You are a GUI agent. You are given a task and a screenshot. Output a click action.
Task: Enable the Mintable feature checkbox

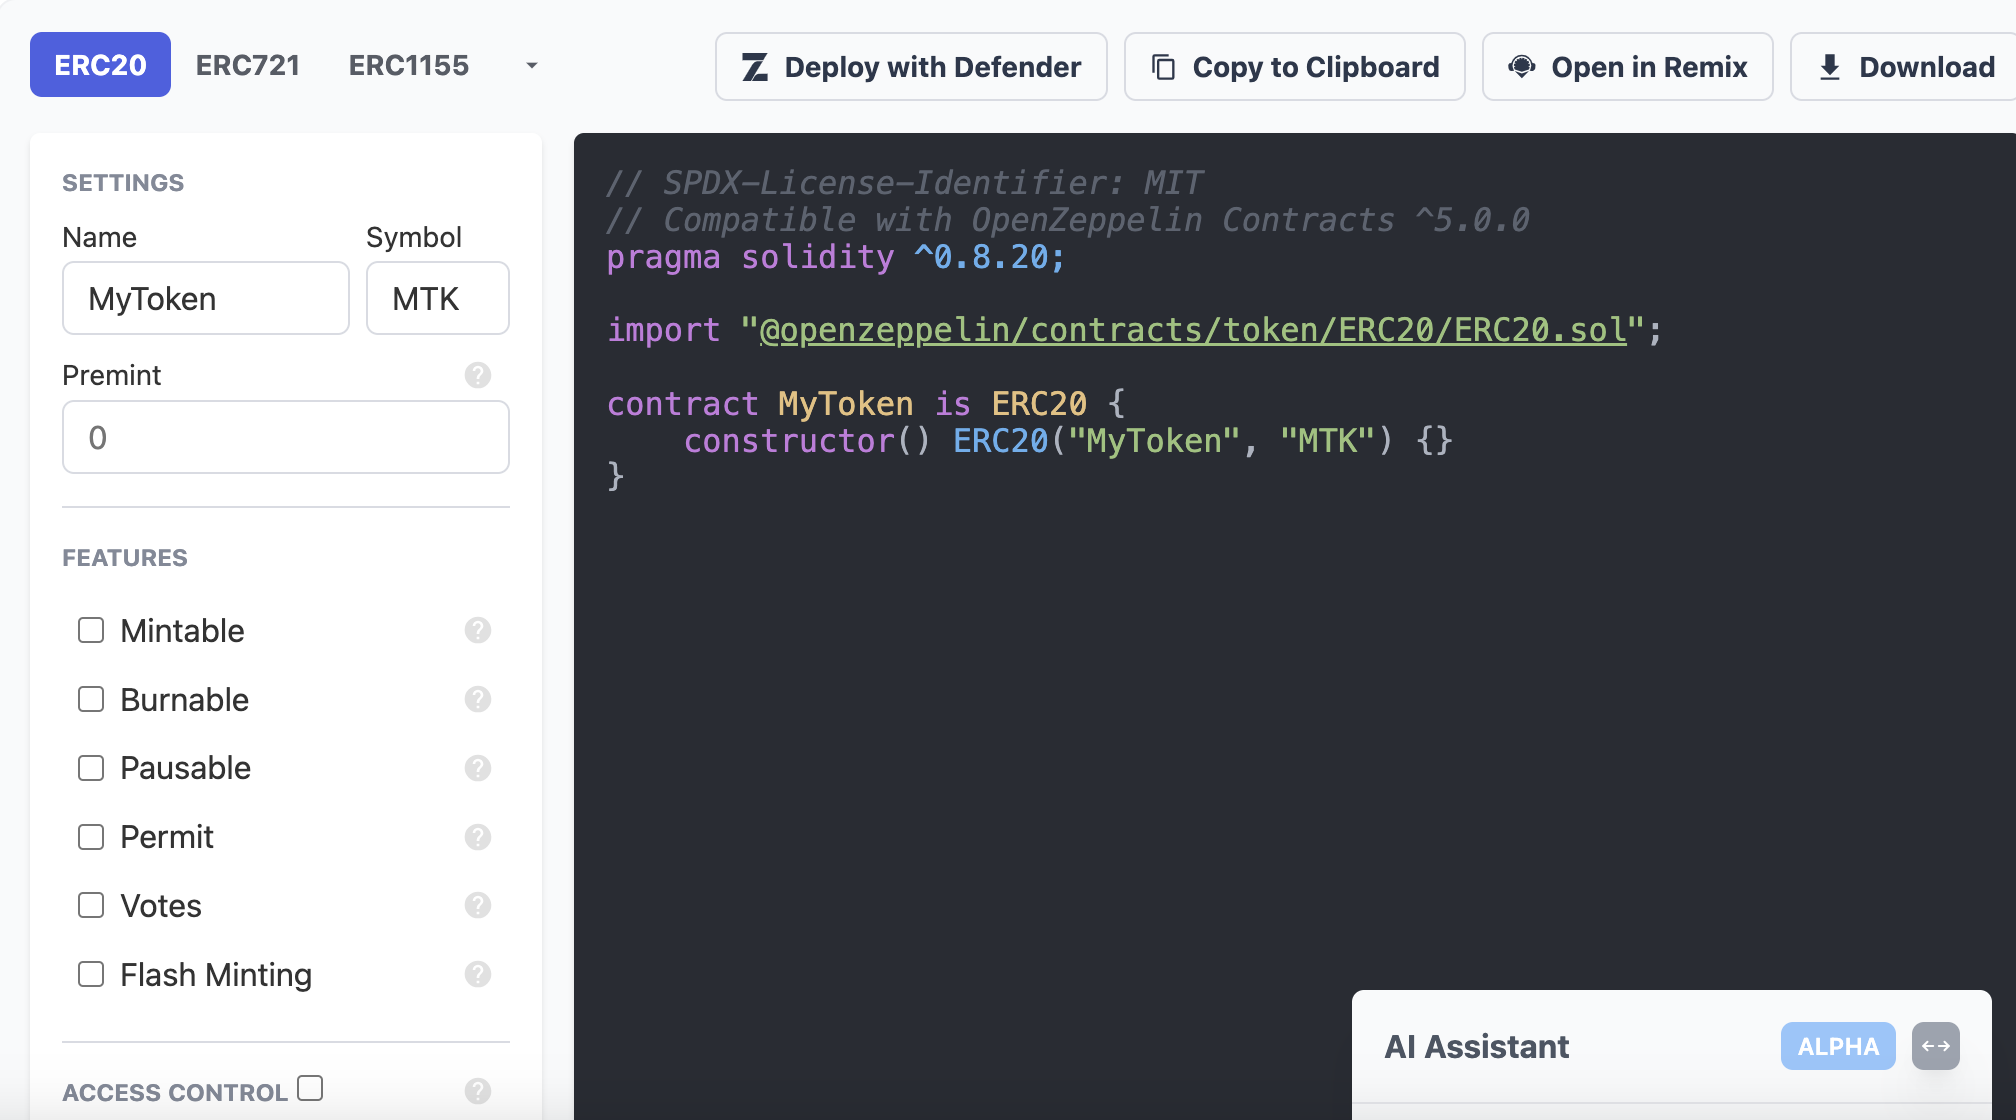91,630
